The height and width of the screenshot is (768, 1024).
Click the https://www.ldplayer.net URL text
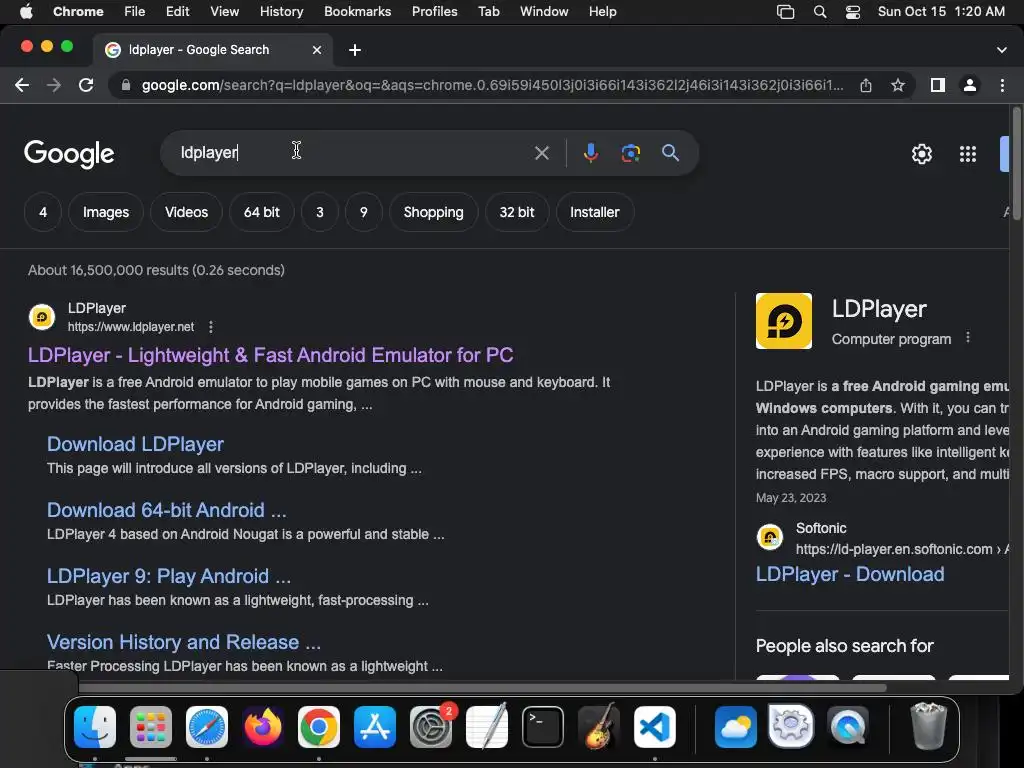pyautogui.click(x=131, y=327)
